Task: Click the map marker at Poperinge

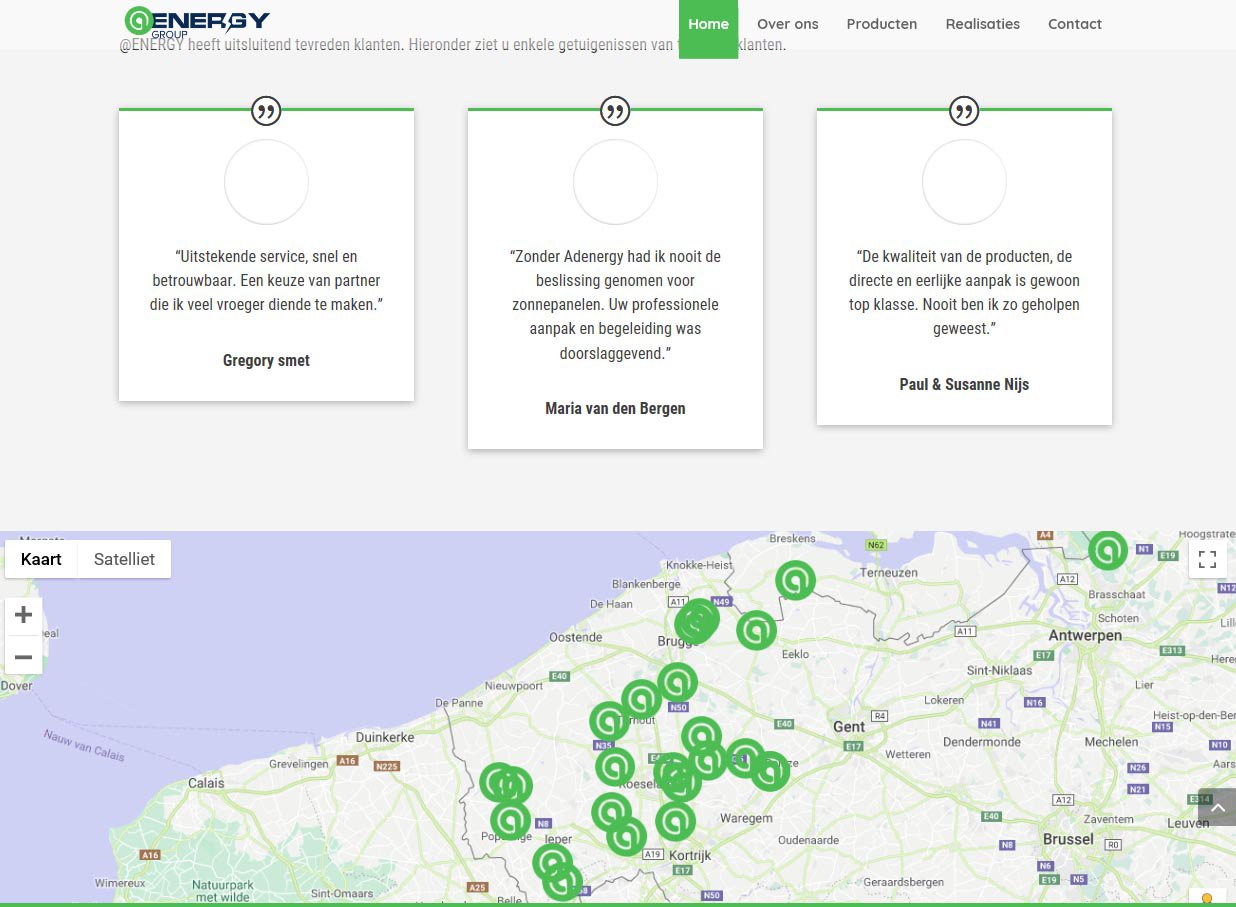Action: pos(510,820)
